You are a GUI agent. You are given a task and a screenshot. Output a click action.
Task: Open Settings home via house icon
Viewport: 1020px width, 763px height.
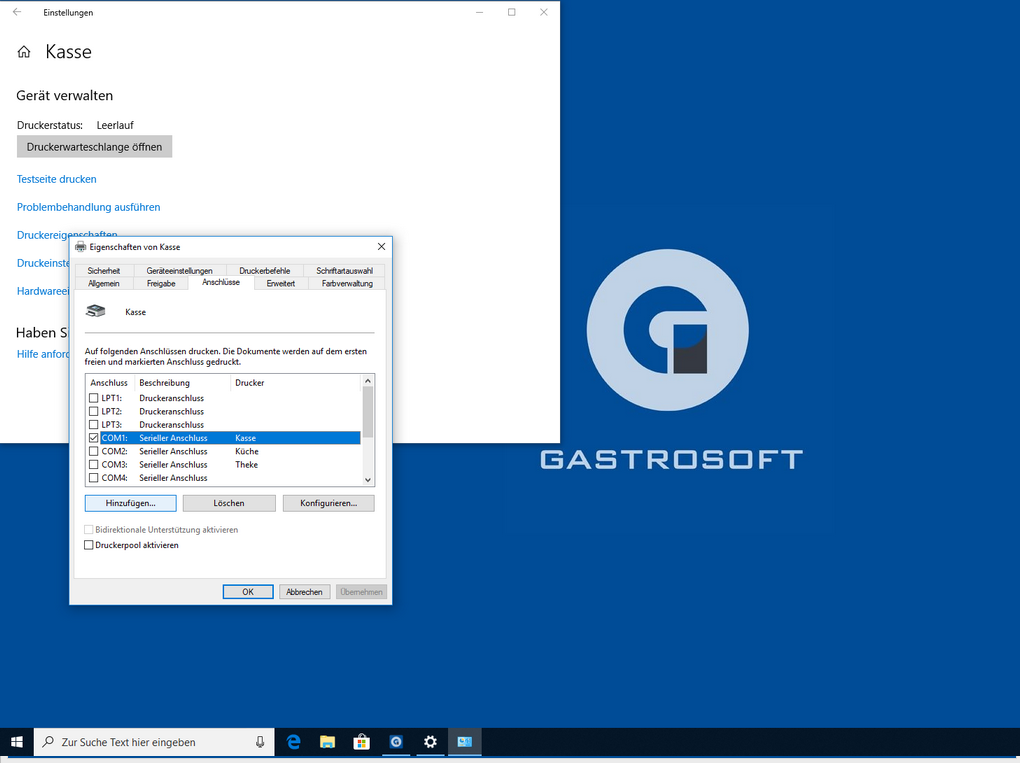(x=24, y=52)
